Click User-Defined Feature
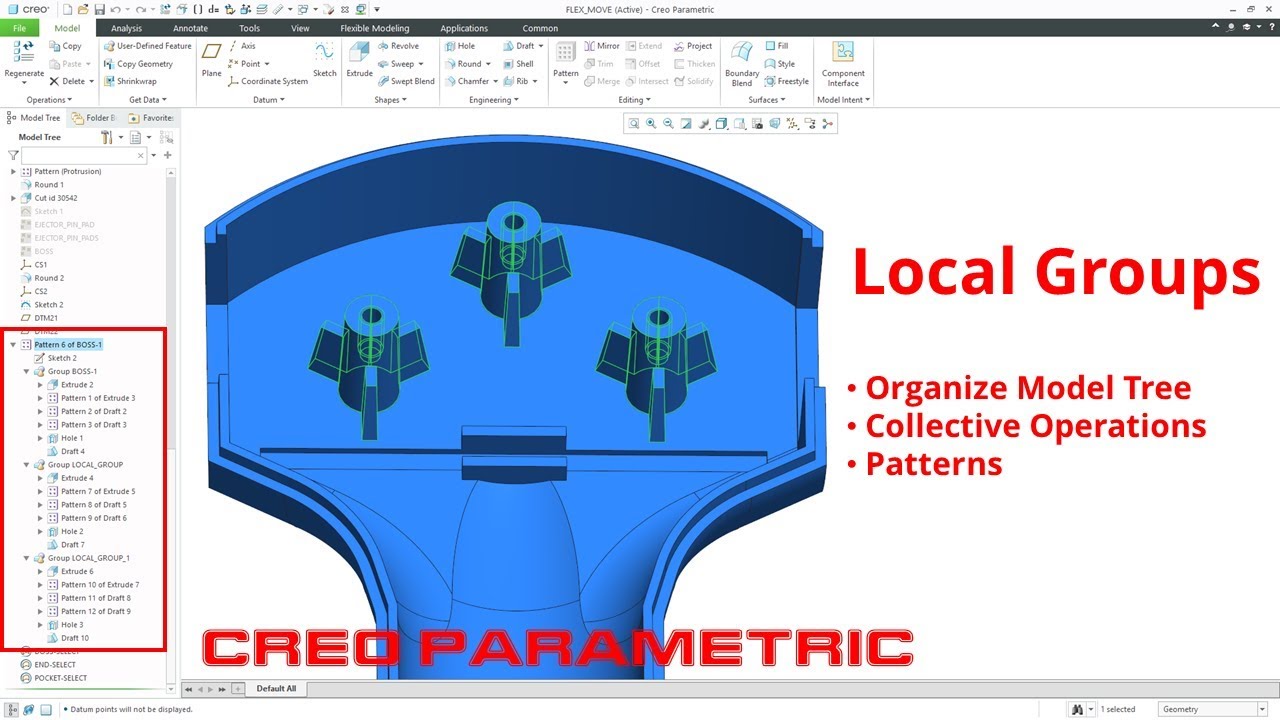The height and width of the screenshot is (720, 1280). pyautogui.click(x=147, y=46)
